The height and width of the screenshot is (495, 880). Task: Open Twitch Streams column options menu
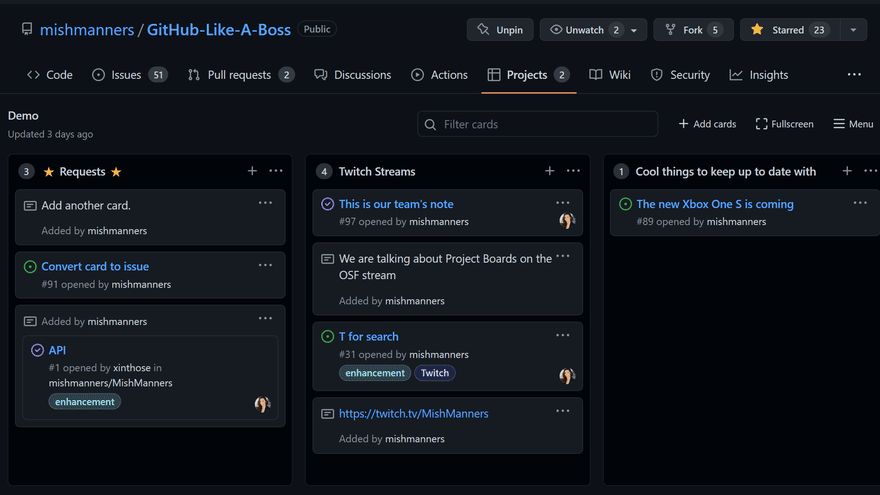[x=573, y=171]
